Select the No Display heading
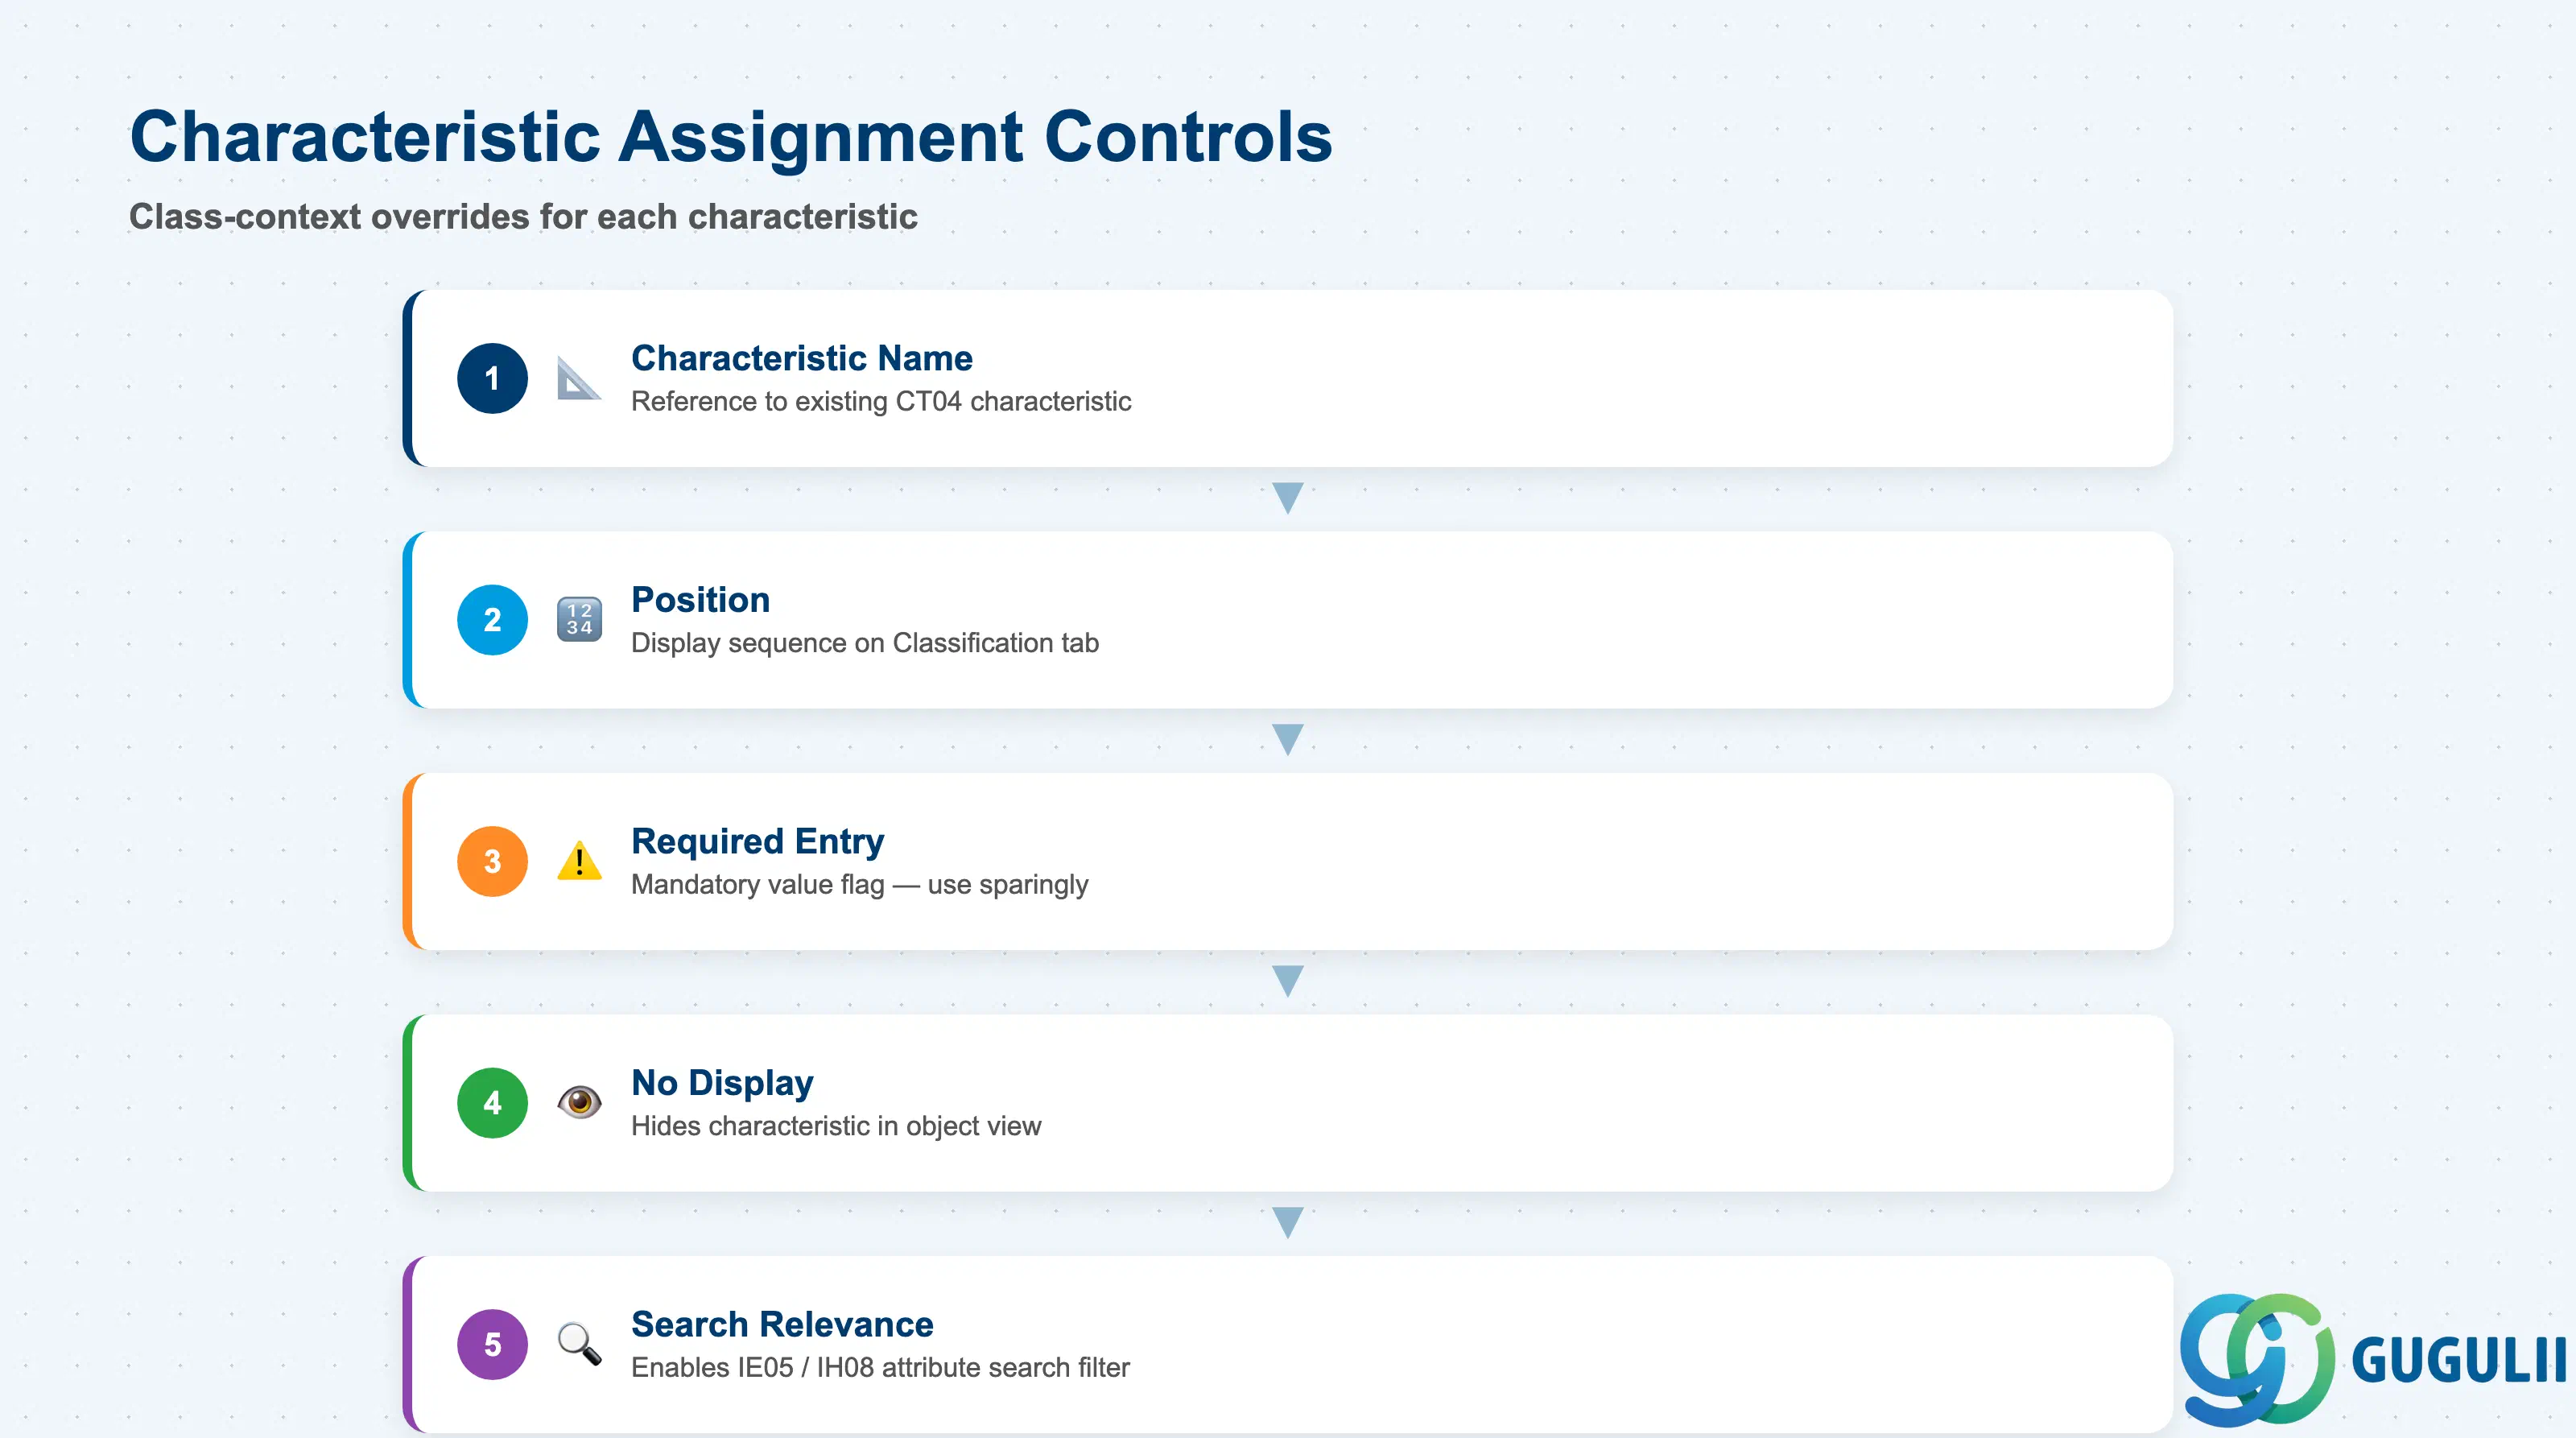 coord(722,1083)
